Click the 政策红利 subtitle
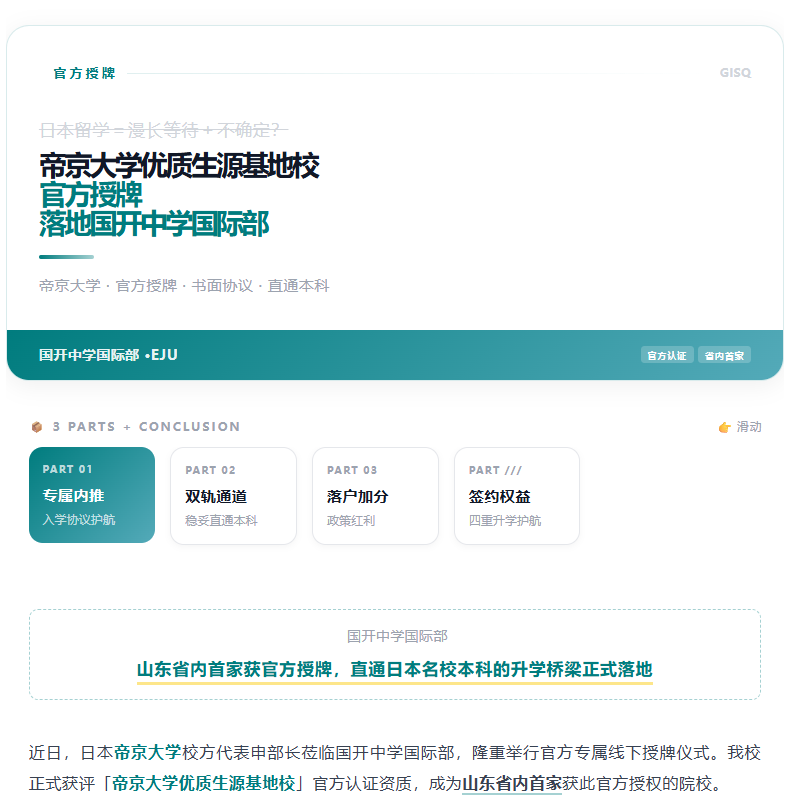Viewport: 802px width, 803px height. (351, 521)
